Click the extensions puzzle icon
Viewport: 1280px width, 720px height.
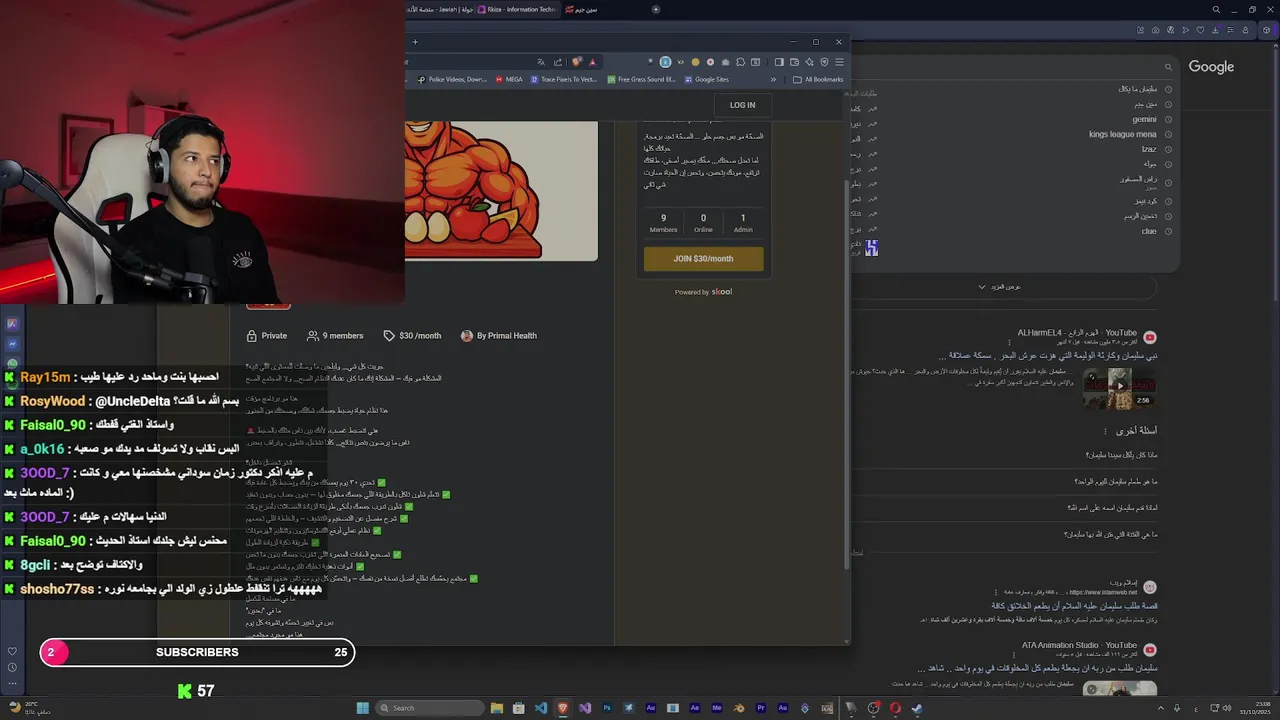coord(740,62)
